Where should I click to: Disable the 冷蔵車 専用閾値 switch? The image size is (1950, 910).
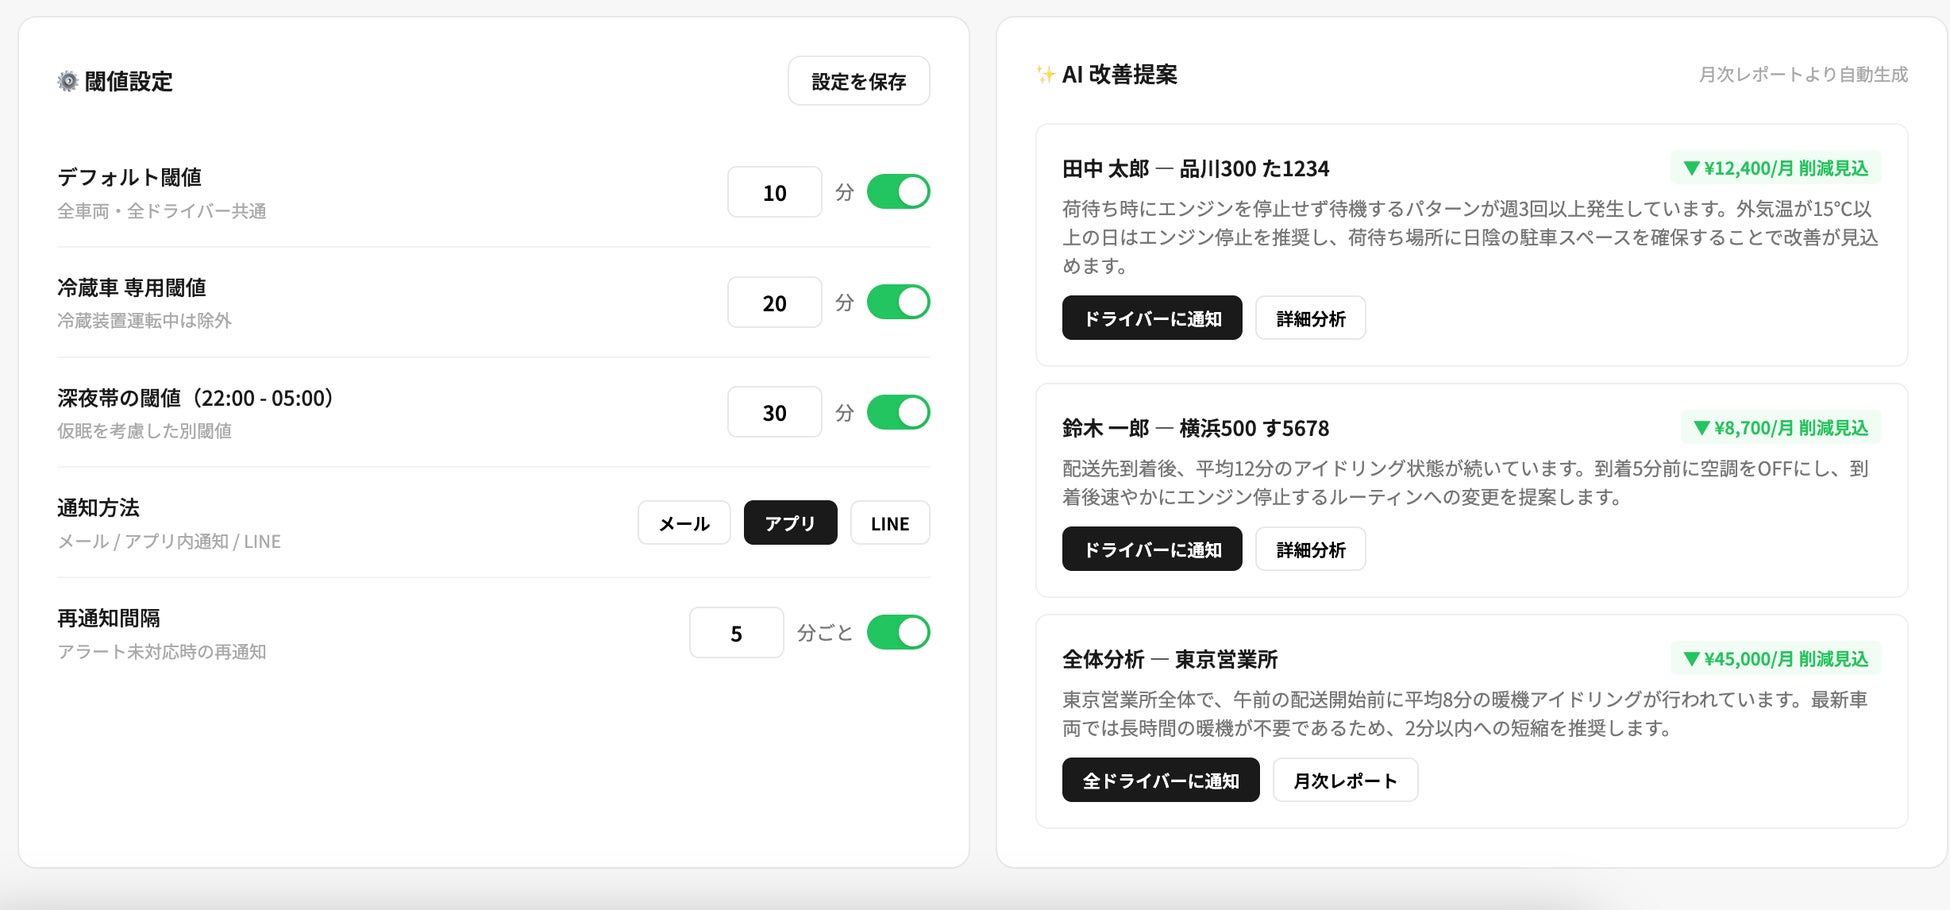click(x=897, y=302)
